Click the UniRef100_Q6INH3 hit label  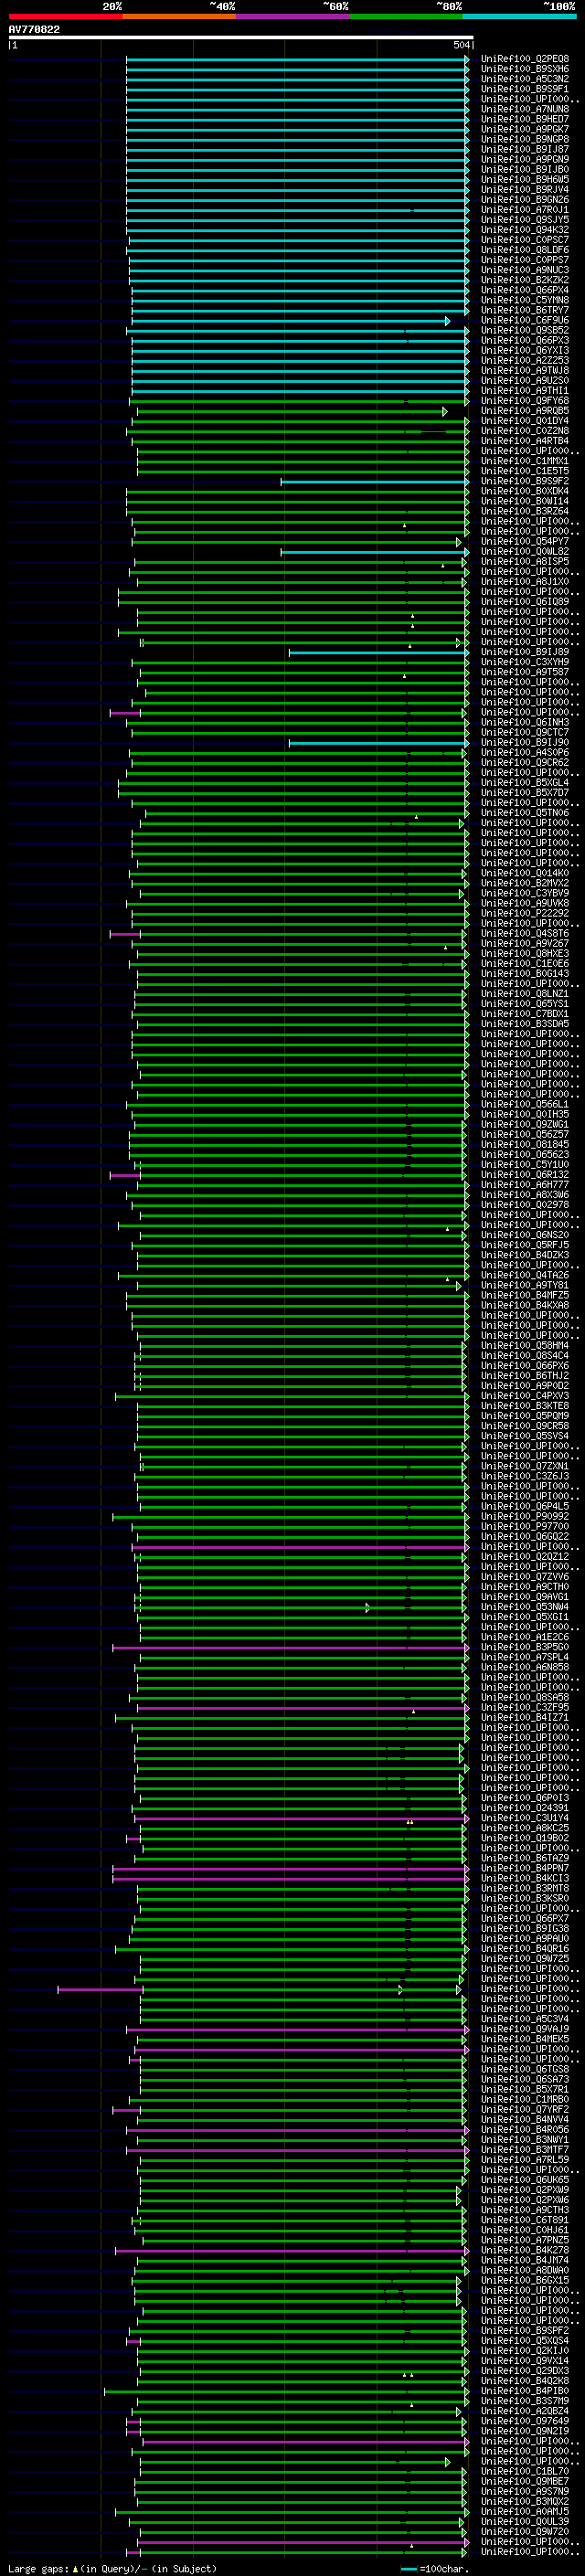[524, 723]
